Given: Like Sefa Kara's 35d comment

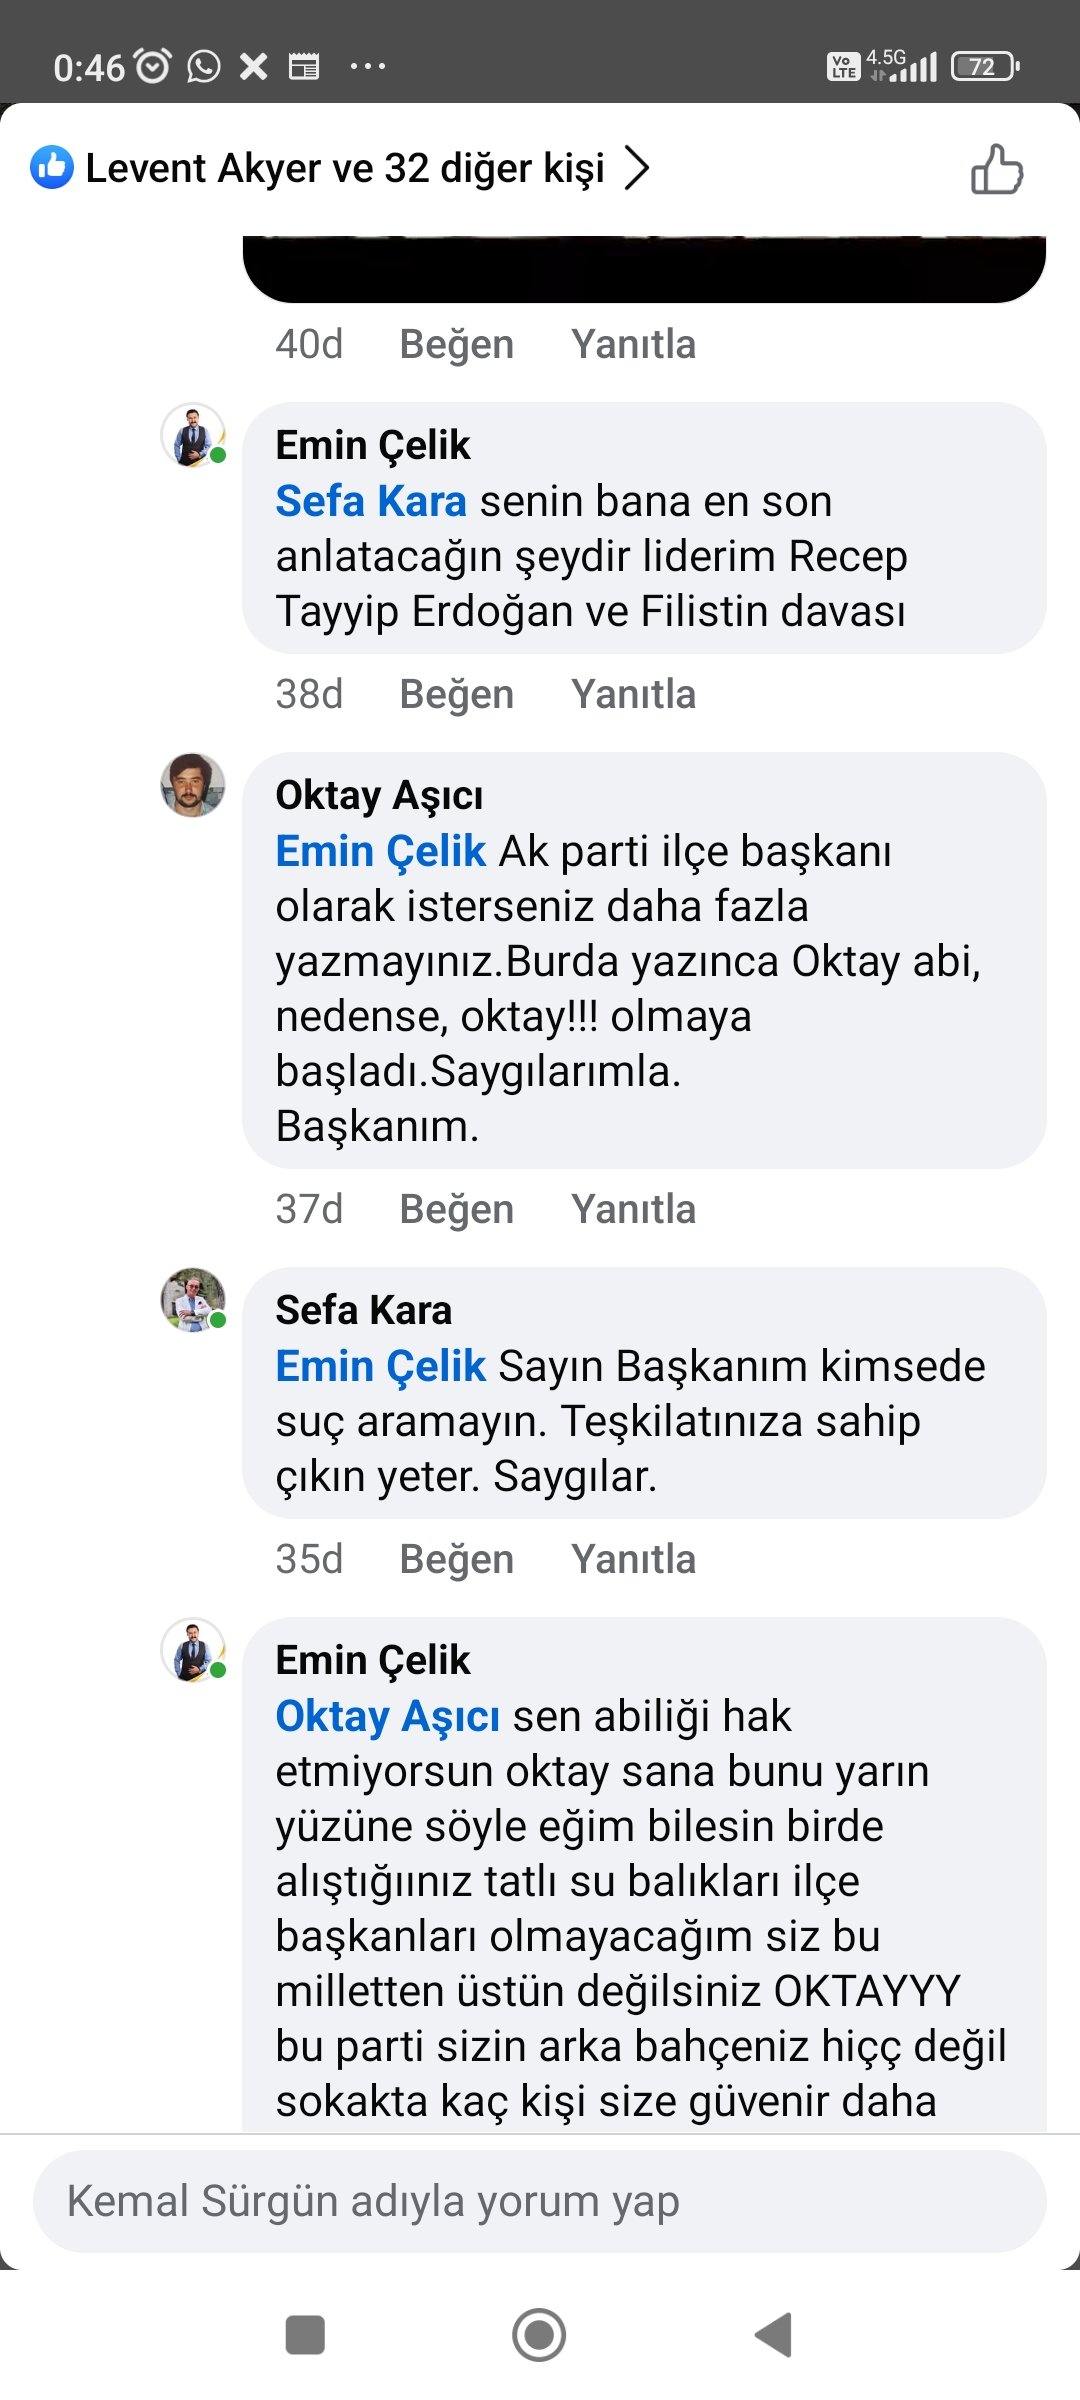Looking at the screenshot, I should (x=456, y=1559).
